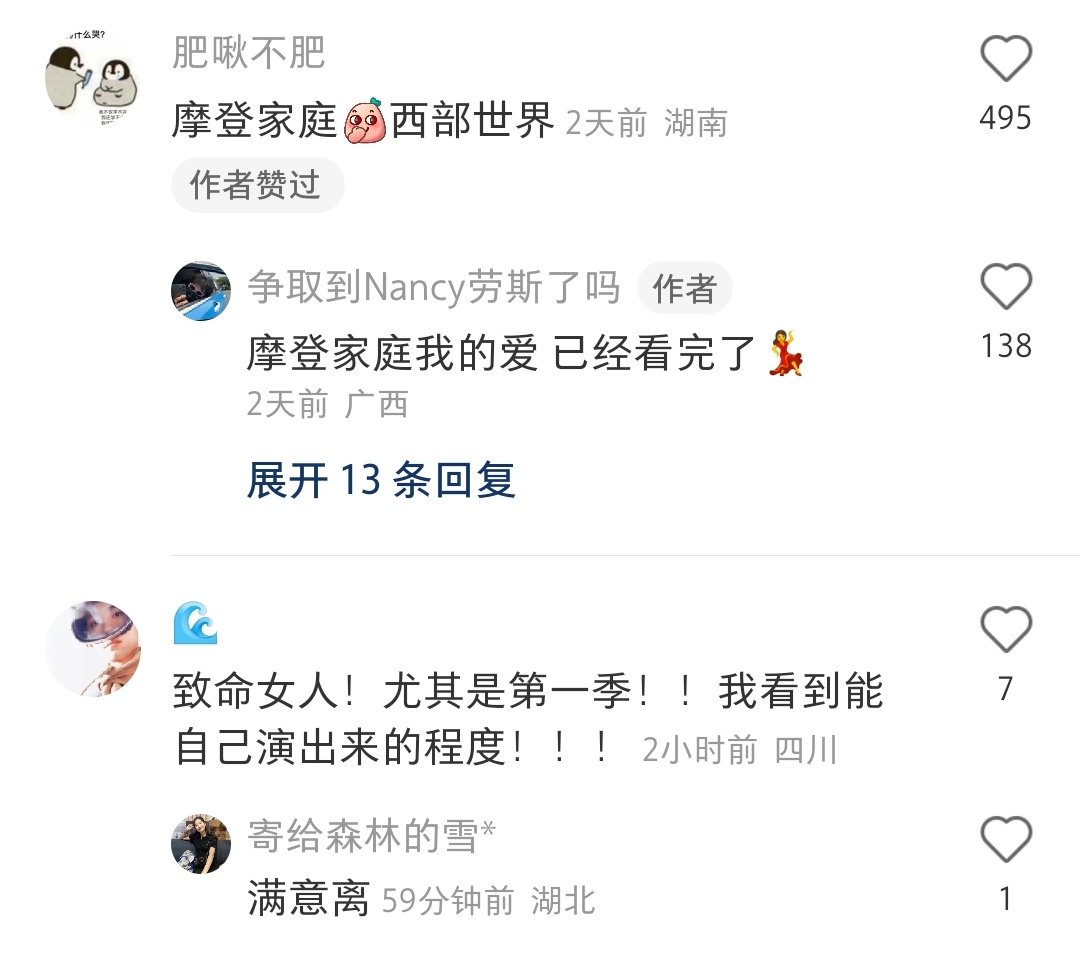The width and height of the screenshot is (1080, 958).
Task: Tap the reply 摩登家庭我的爱 已经看完了
Action: (x=525, y=353)
